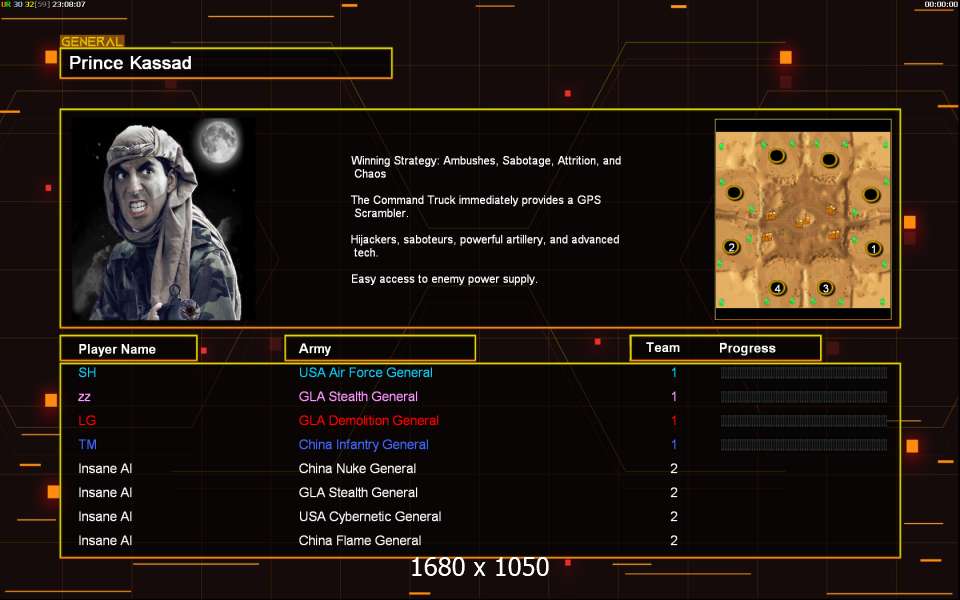960x600 pixels.
Task: Click the Player Name column header
Action: pos(129,348)
